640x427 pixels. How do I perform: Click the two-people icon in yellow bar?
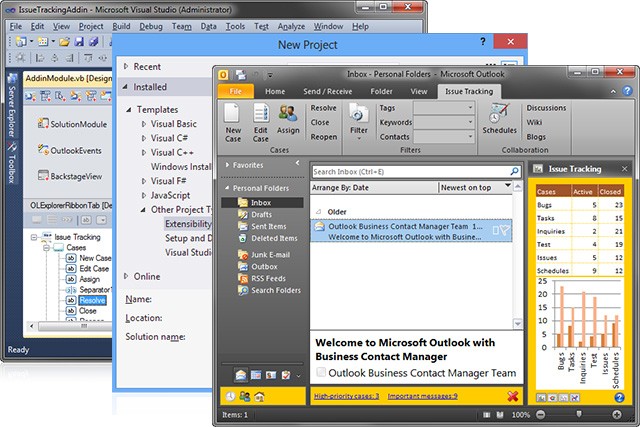244,396
